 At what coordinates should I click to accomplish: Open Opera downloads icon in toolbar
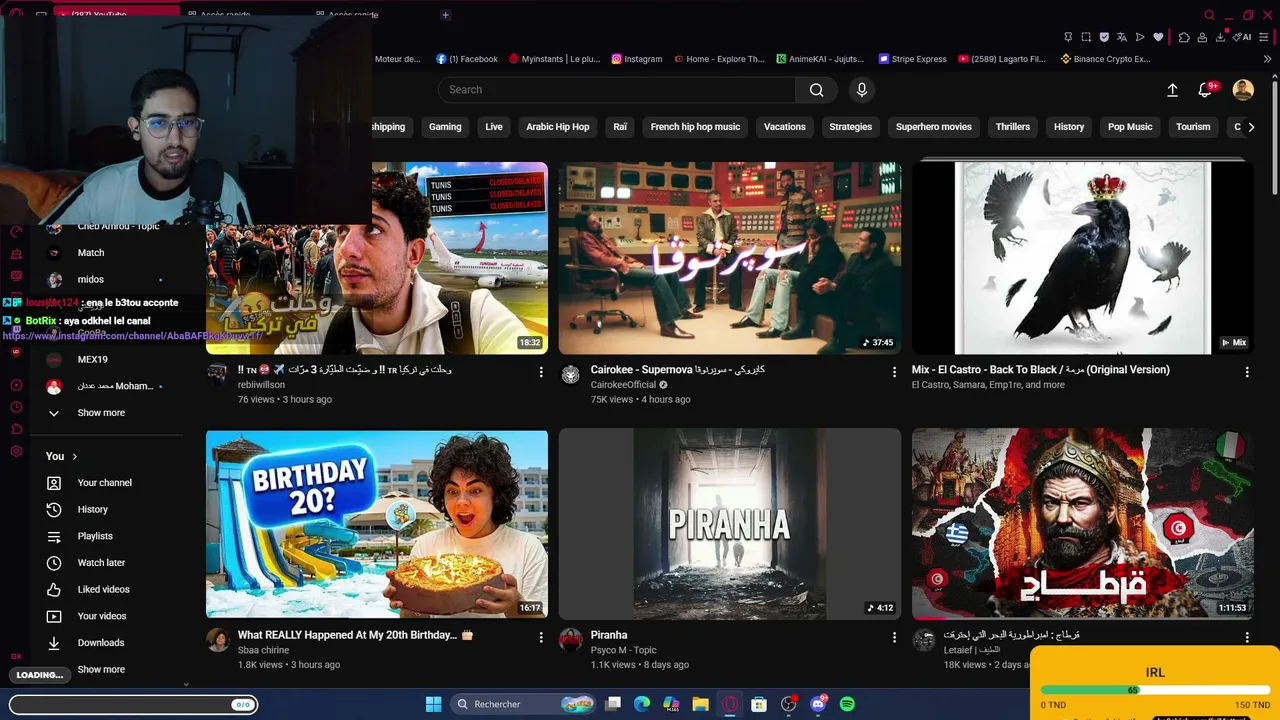[1221, 37]
